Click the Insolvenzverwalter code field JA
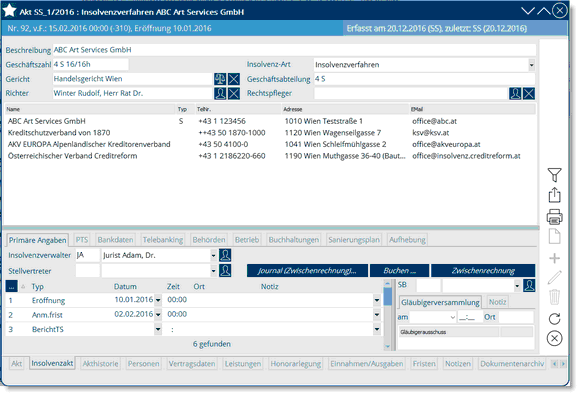578x394 pixels. click(x=87, y=255)
